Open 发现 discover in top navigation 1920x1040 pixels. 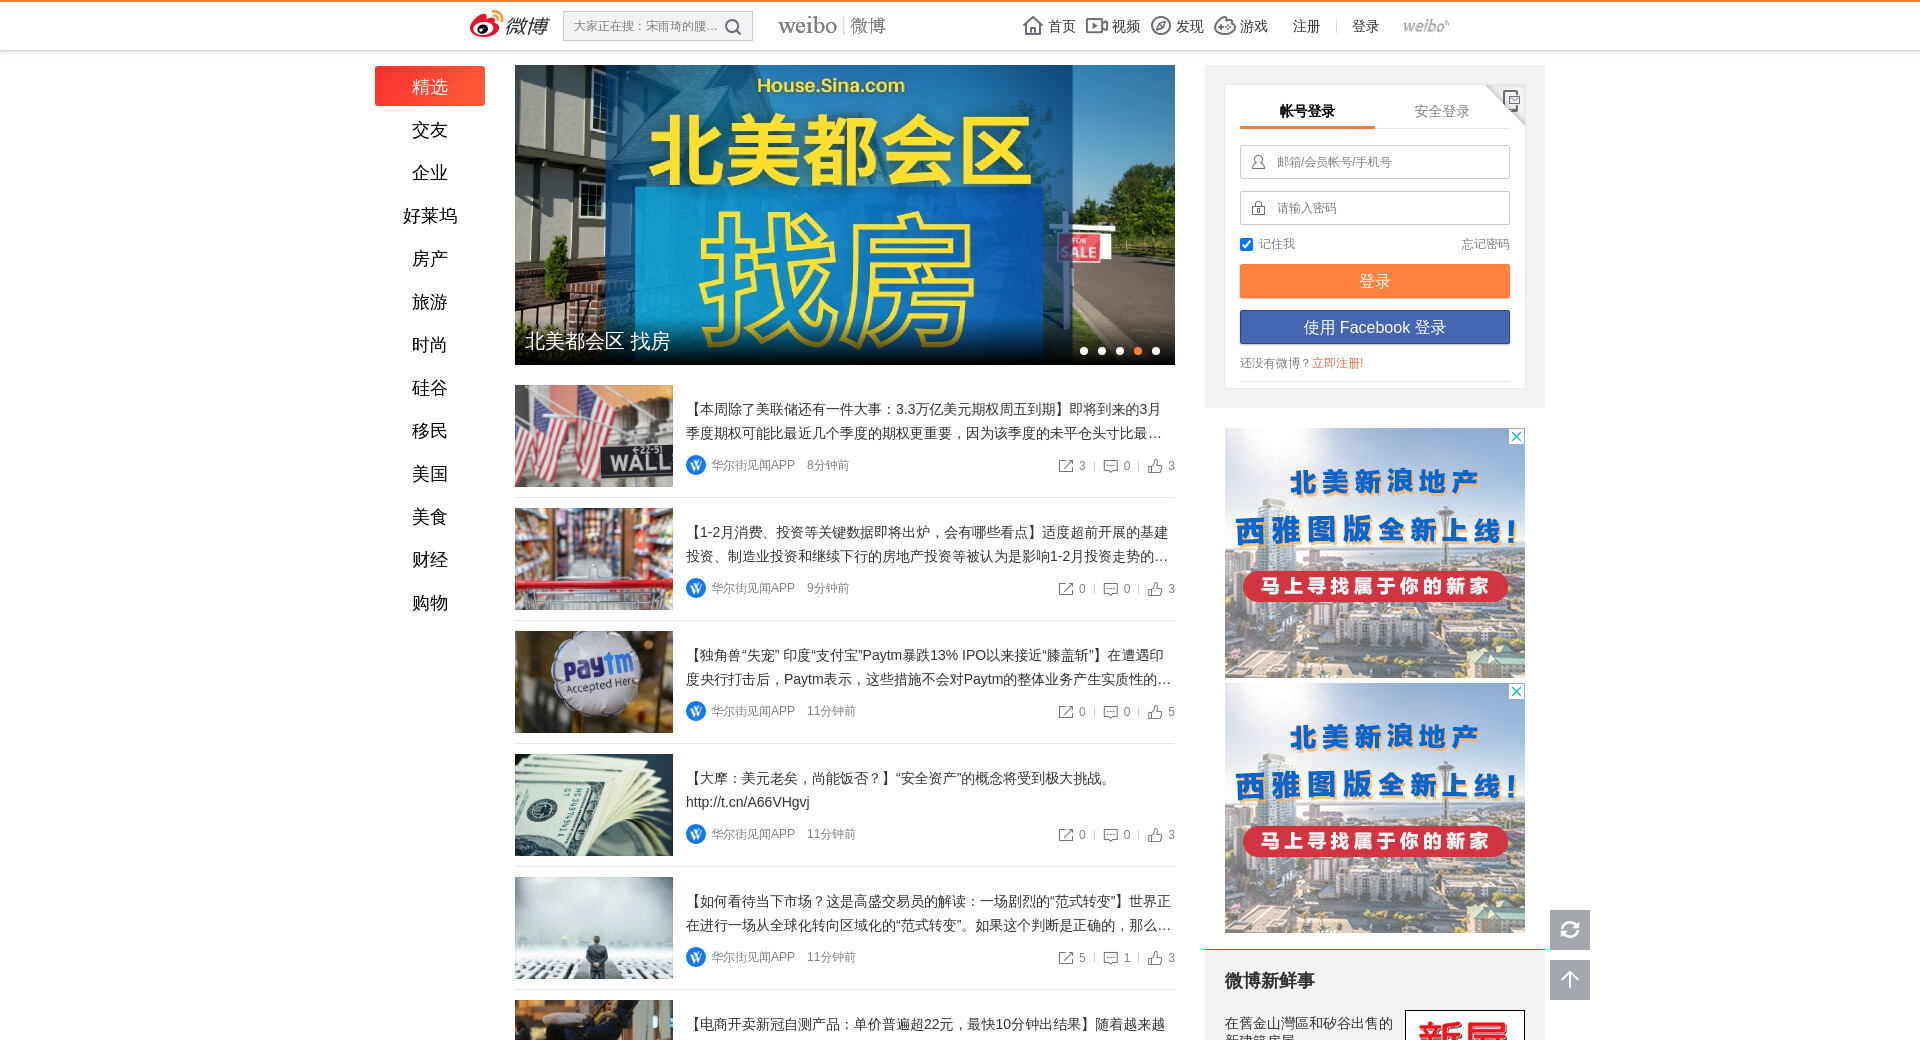point(1177,26)
